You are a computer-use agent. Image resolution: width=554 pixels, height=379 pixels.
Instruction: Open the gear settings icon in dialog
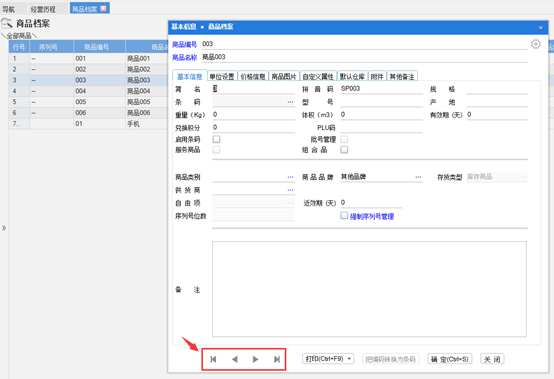click(536, 44)
